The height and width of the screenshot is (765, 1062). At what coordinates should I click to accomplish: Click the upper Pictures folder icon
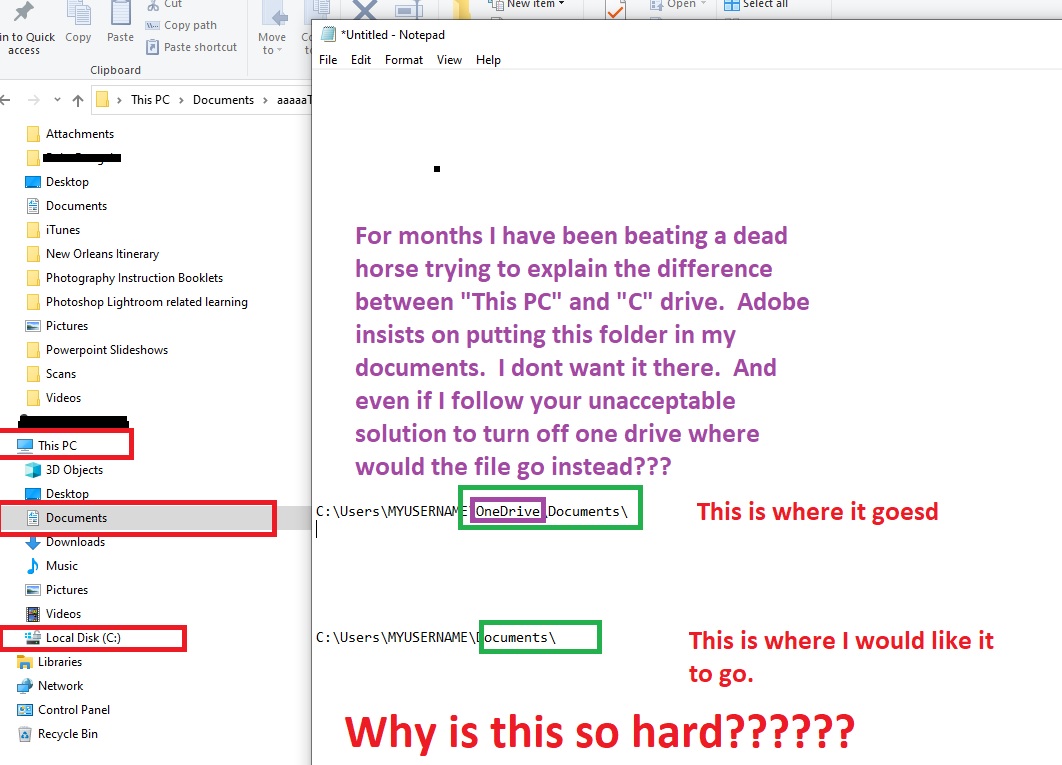pos(33,326)
